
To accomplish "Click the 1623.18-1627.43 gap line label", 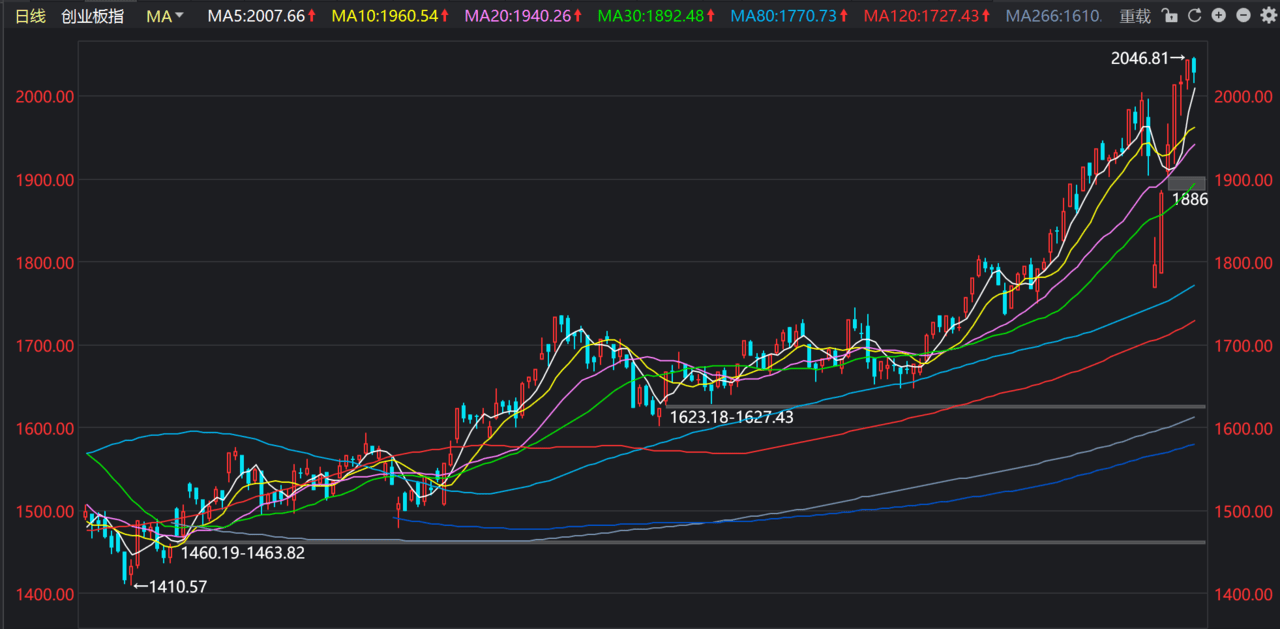I will tap(731, 417).
